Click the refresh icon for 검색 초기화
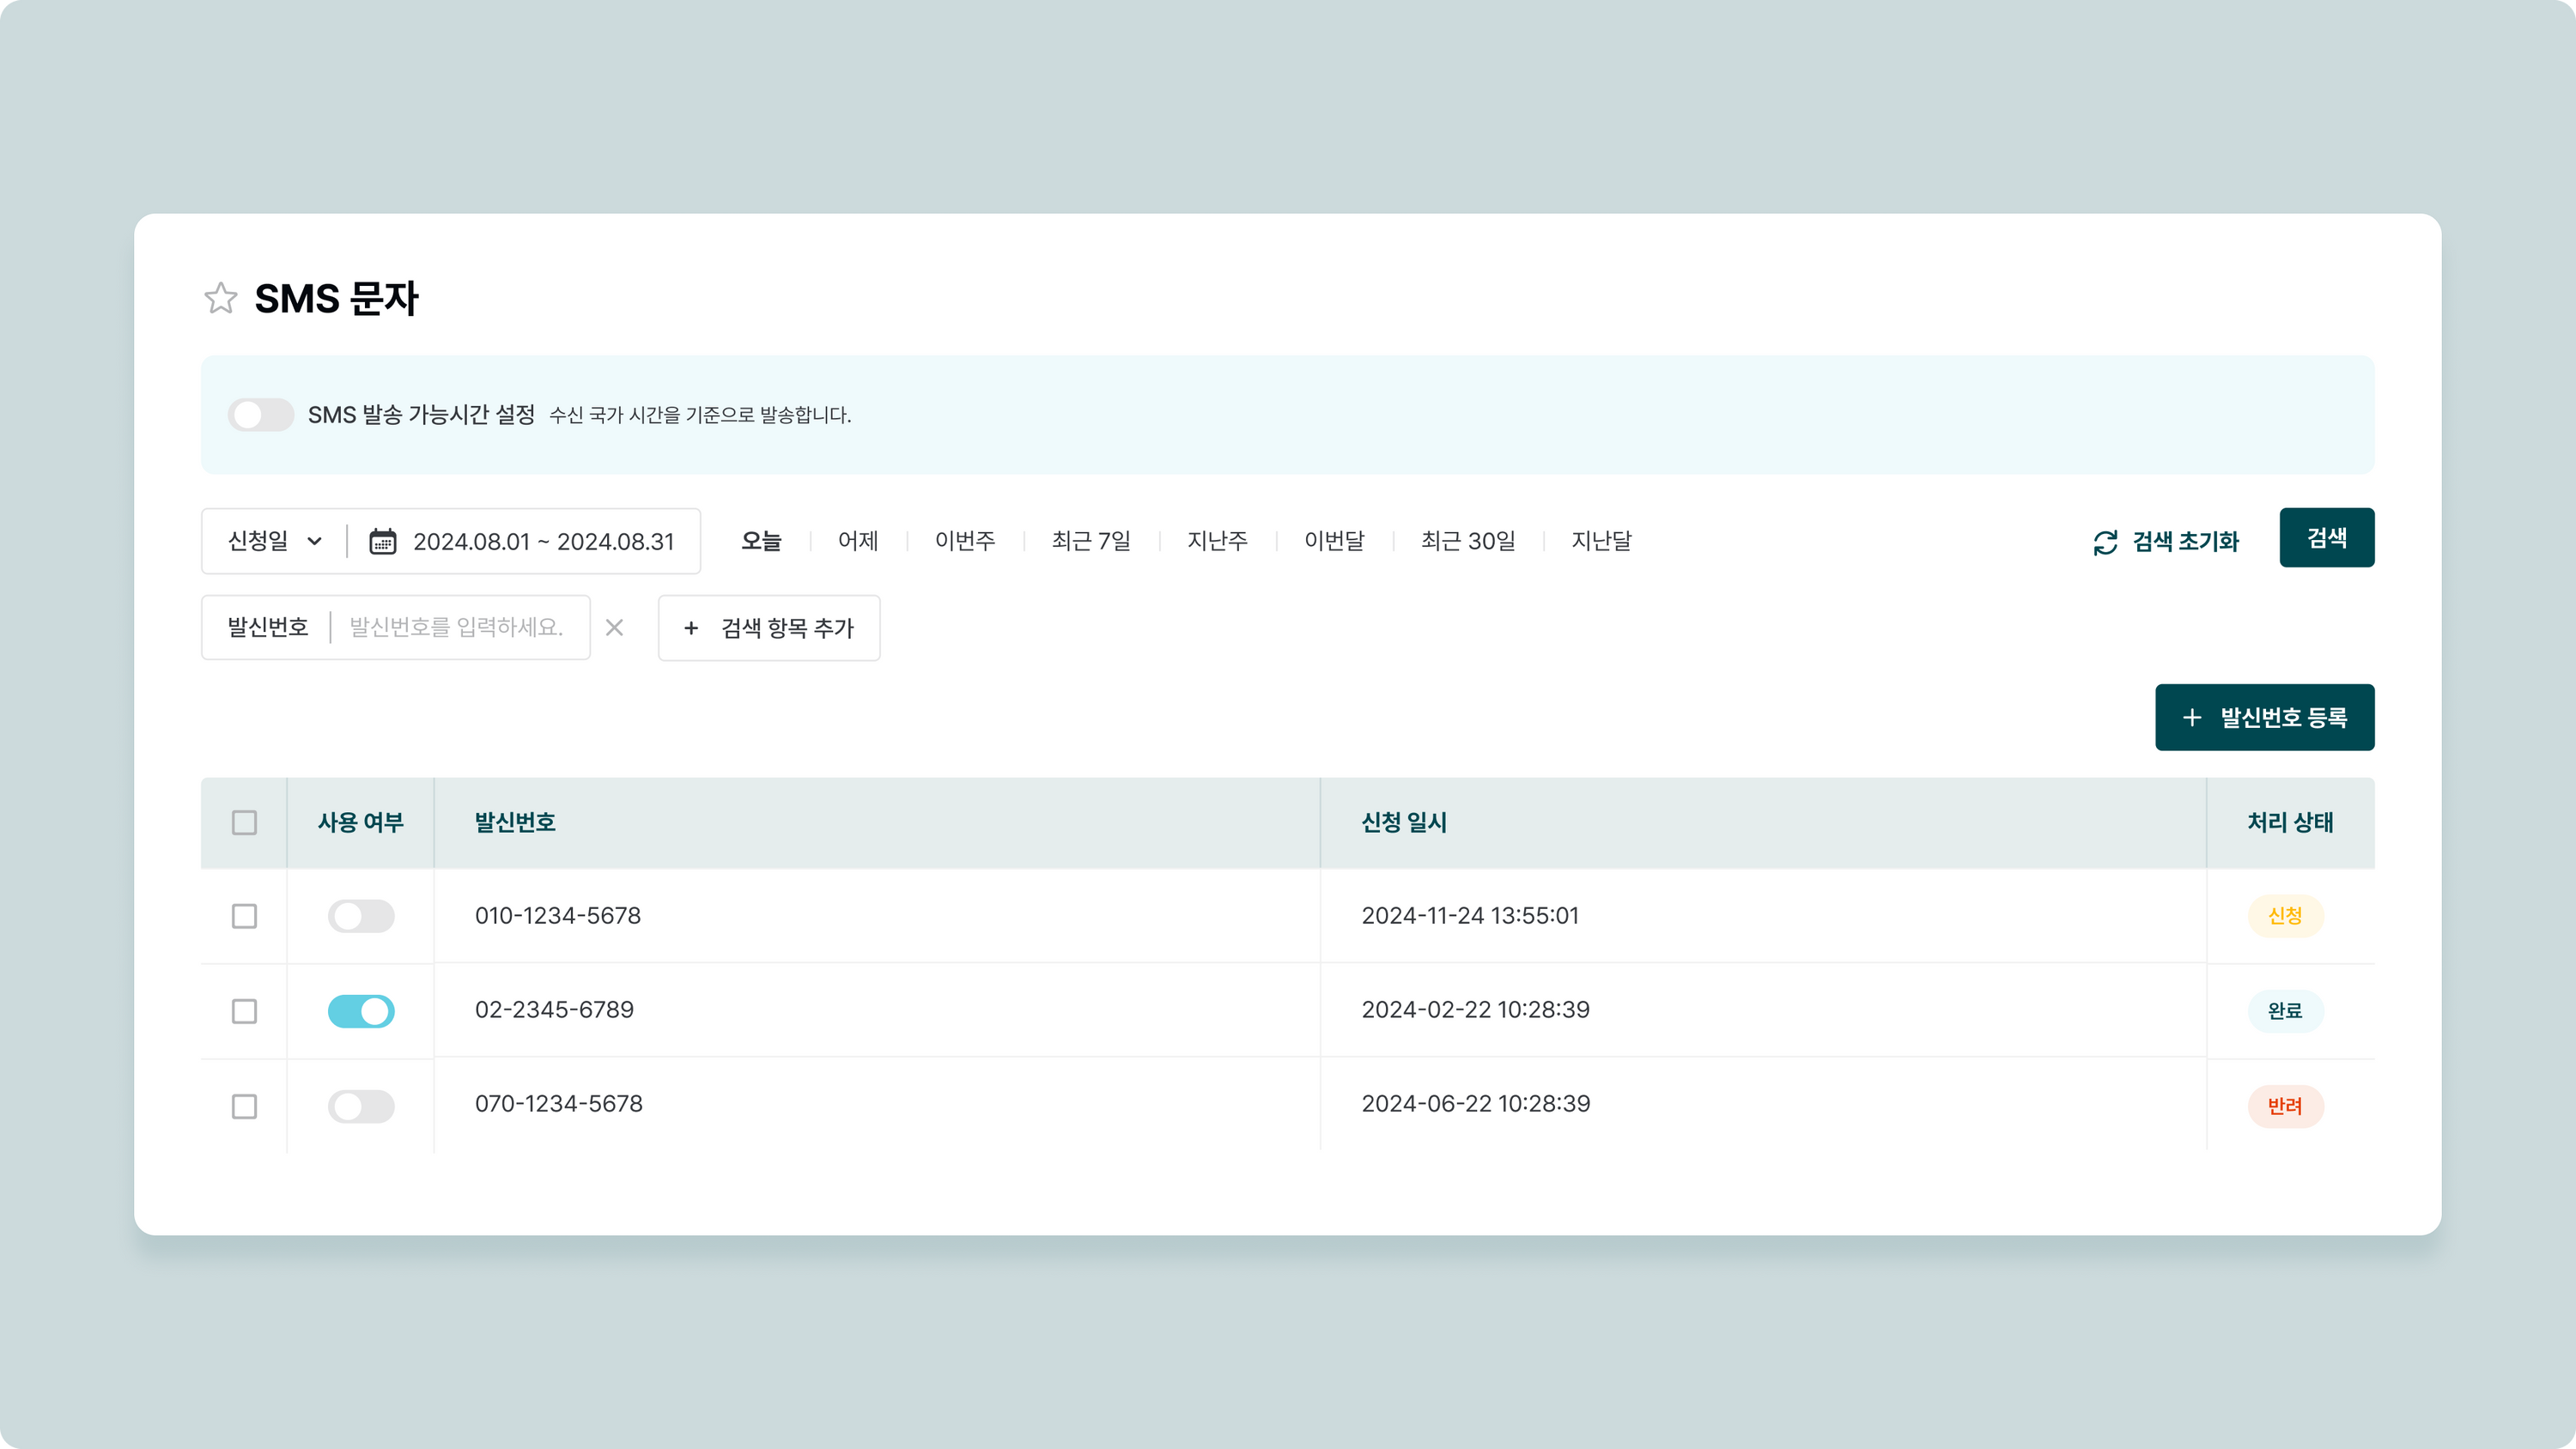The image size is (2576, 1449). tap(2105, 542)
